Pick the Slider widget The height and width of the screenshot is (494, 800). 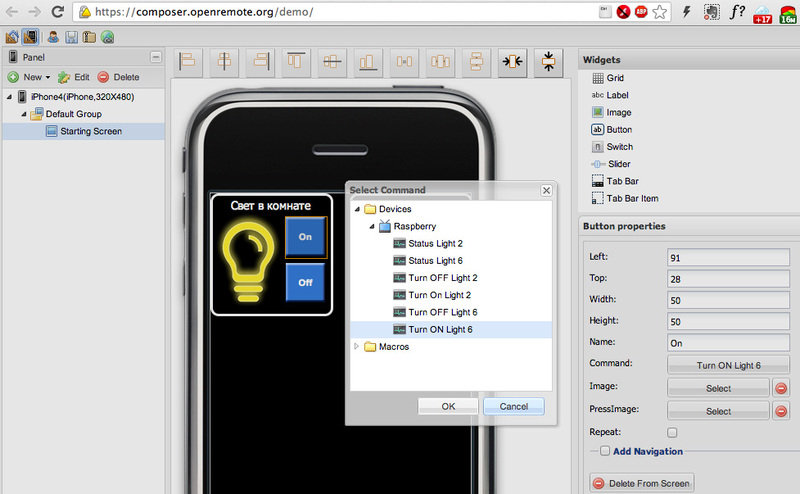pyautogui.click(x=611, y=164)
